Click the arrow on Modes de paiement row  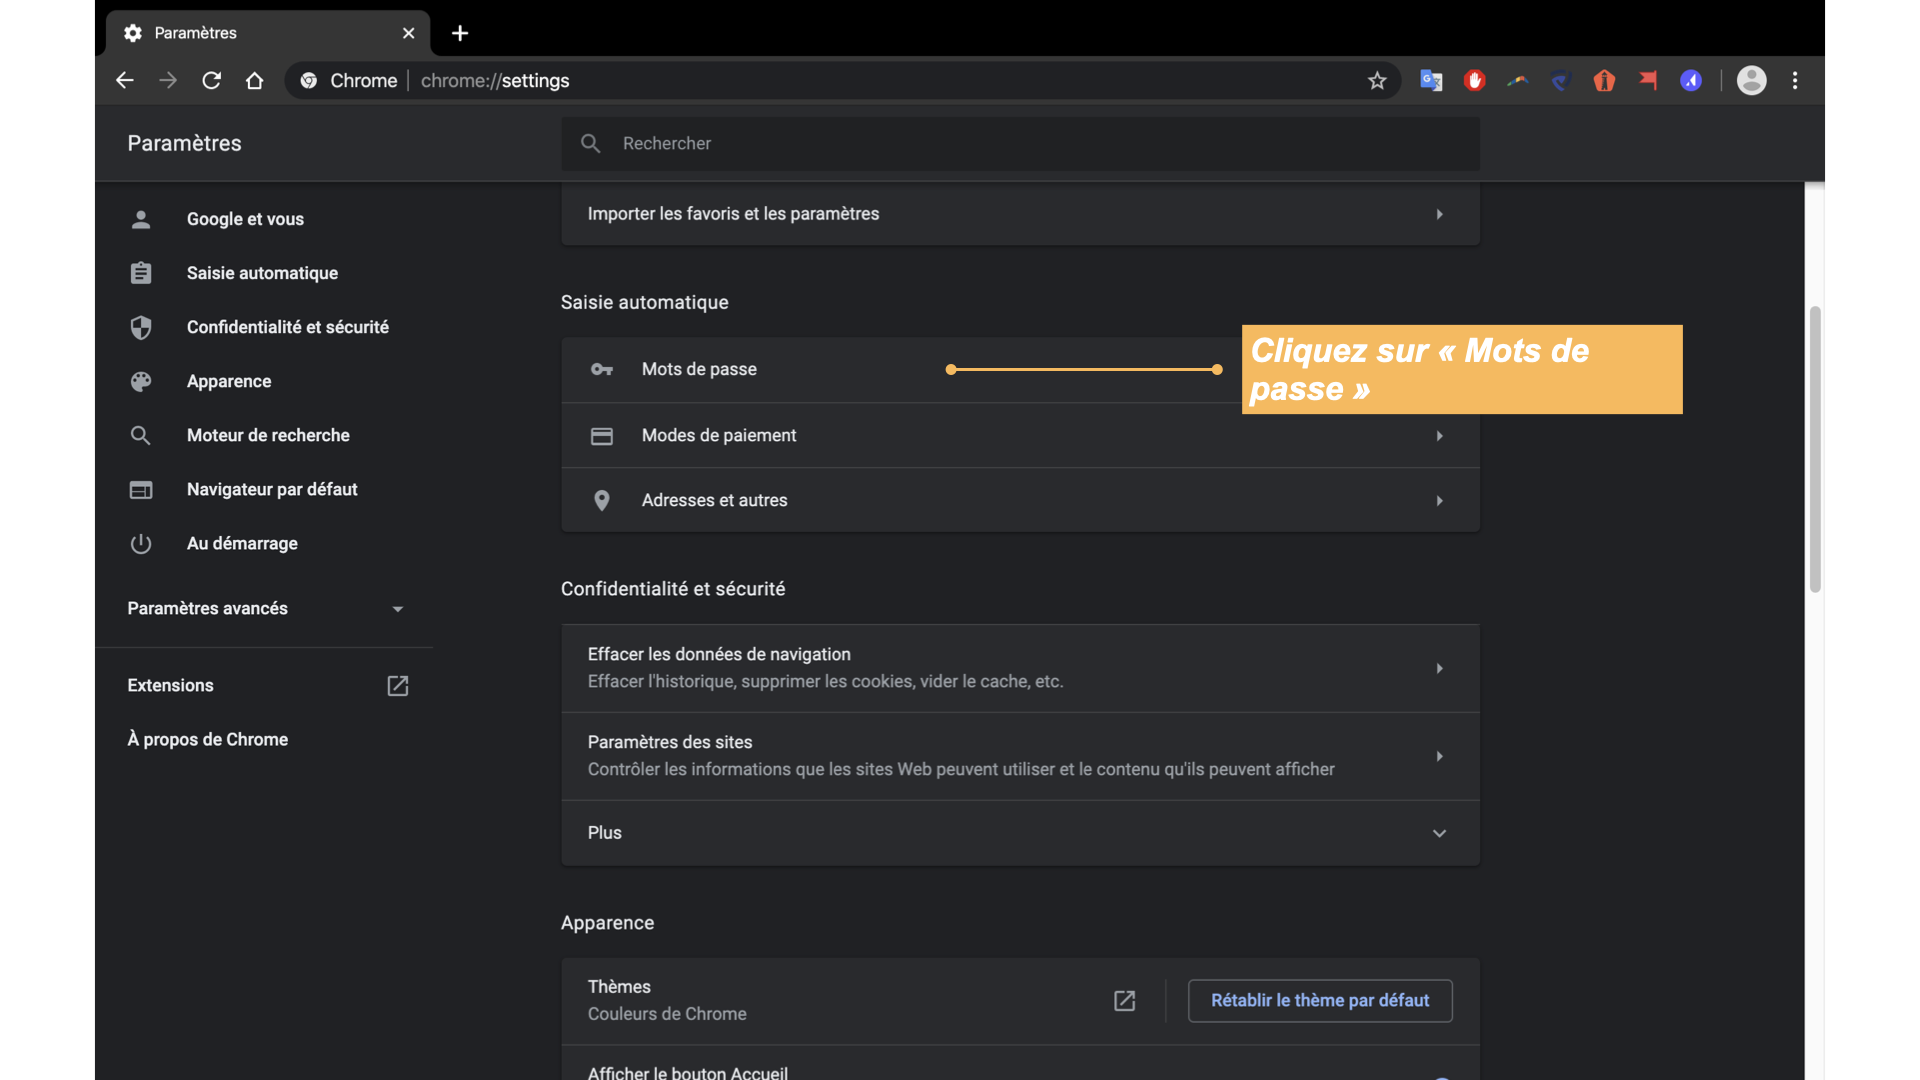tap(1440, 436)
